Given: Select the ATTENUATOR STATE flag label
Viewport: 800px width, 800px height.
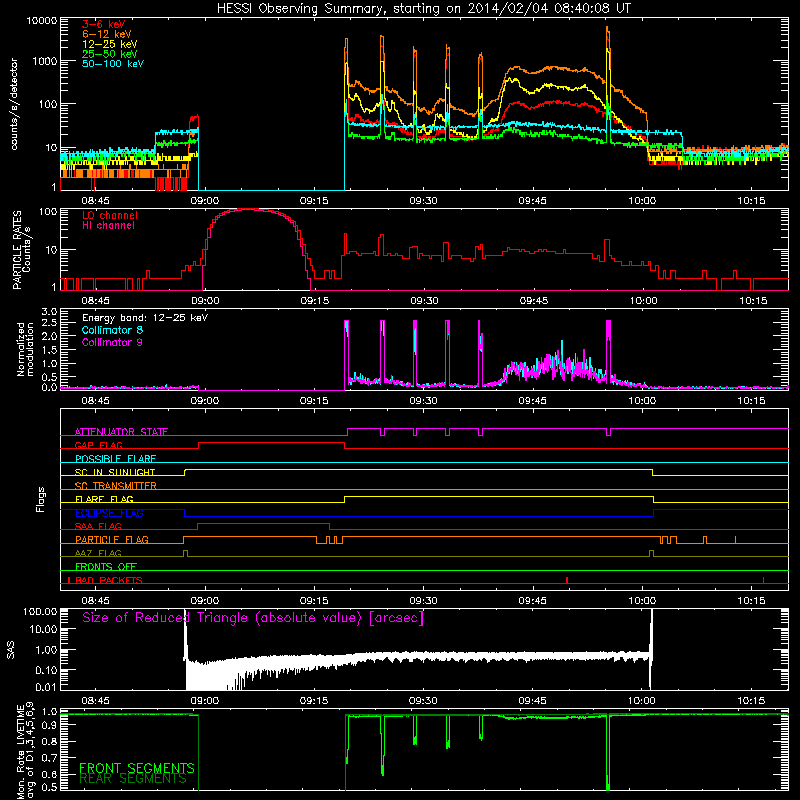Looking at the screenshot, I should [121, 432].
